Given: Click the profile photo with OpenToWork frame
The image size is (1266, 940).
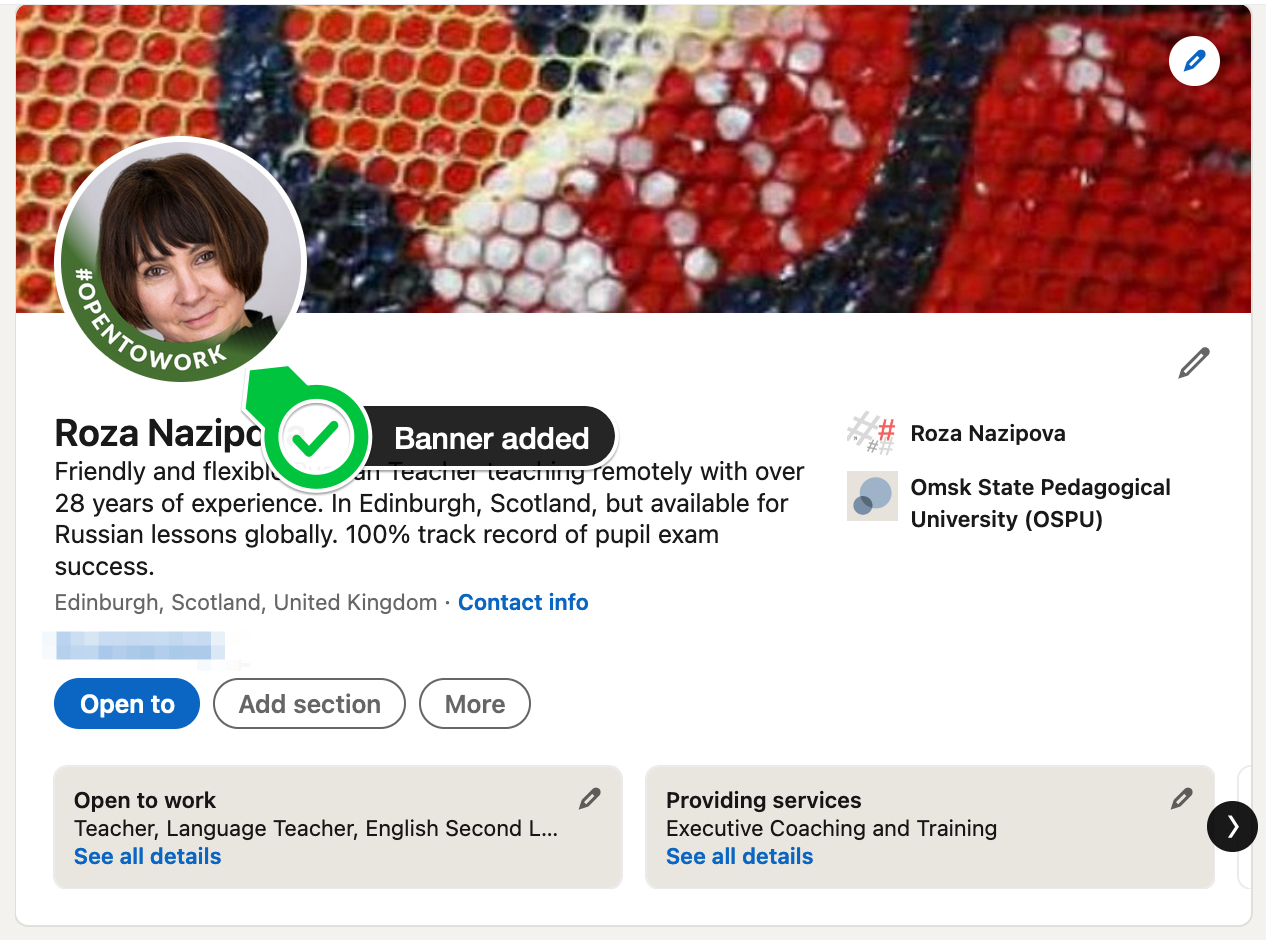Looking at the screenshot, I should 180,260.
